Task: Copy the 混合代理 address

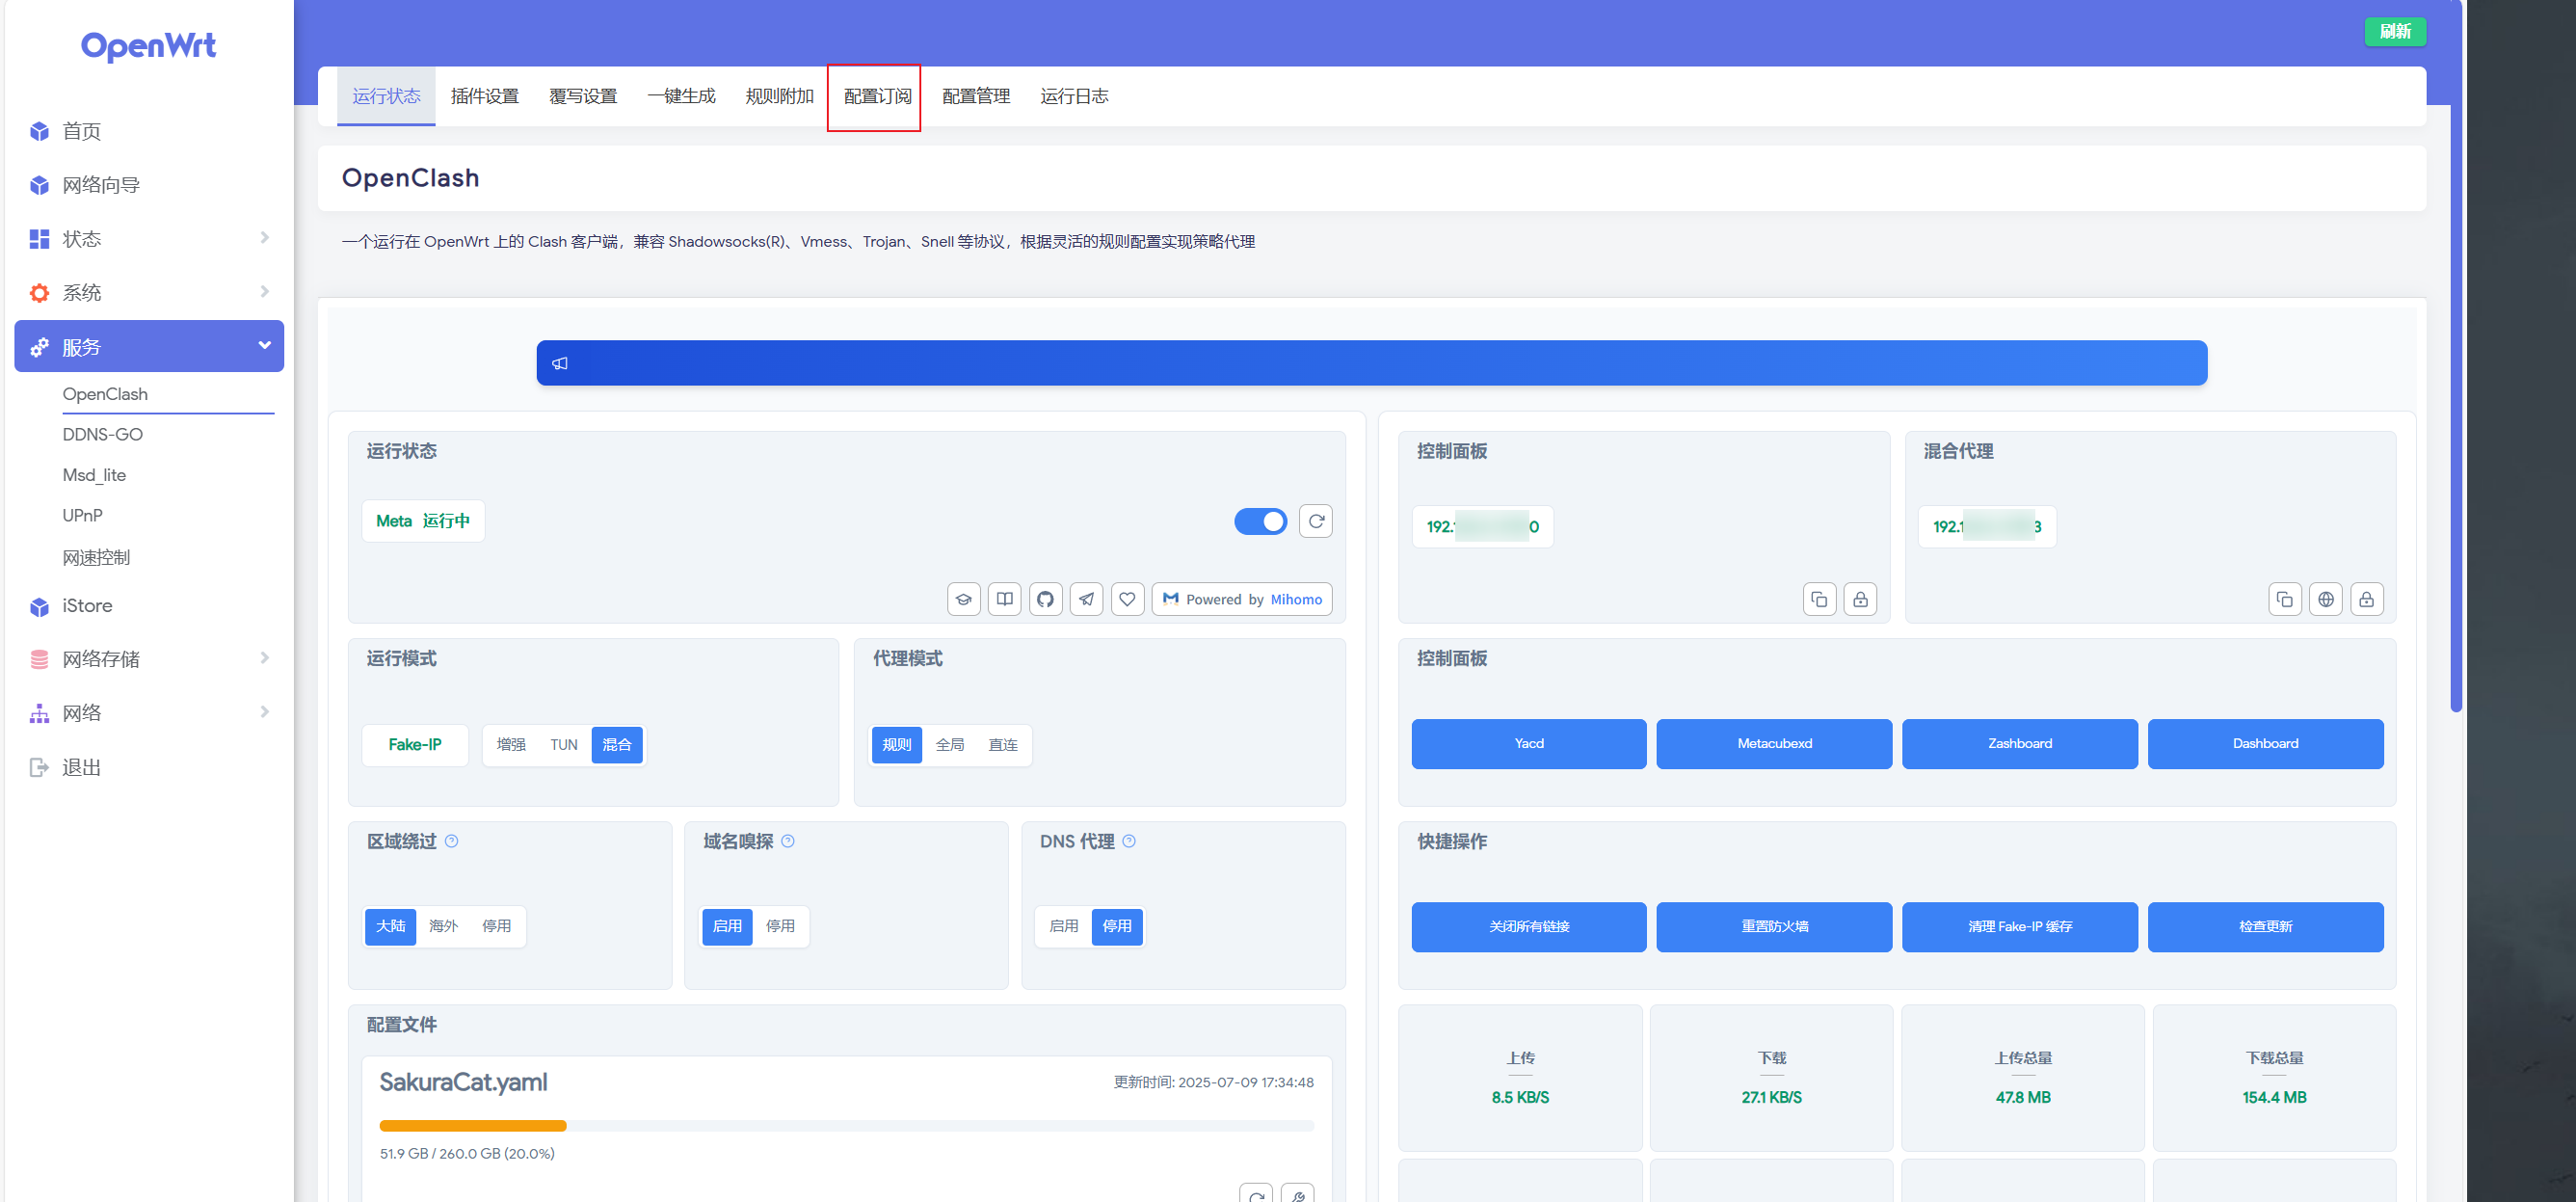Action: [2285, 599]
